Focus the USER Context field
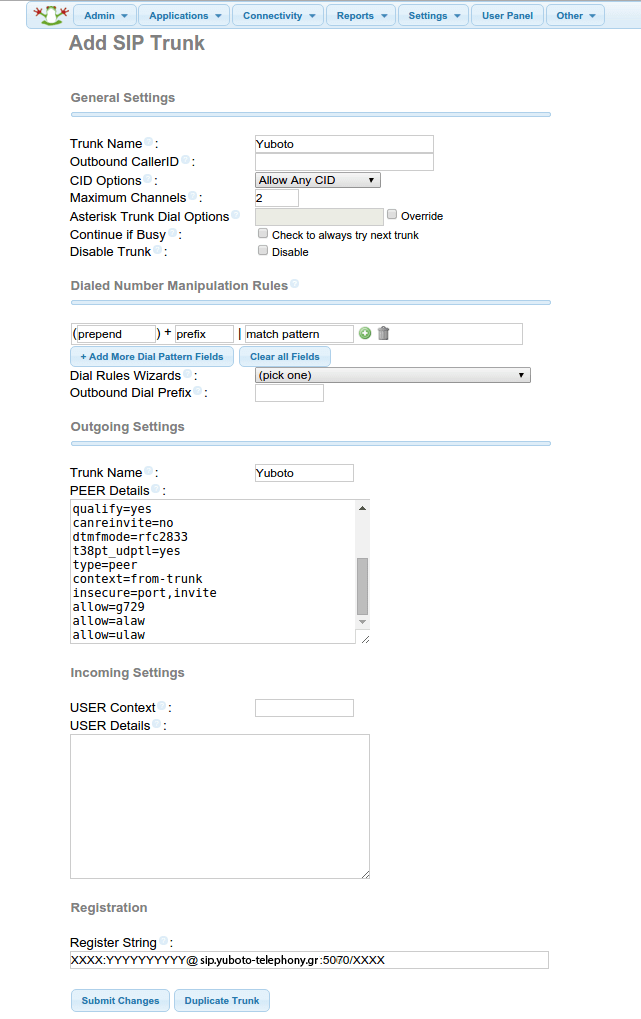The width and height of the screenshot is (641, 1019). 304,708
